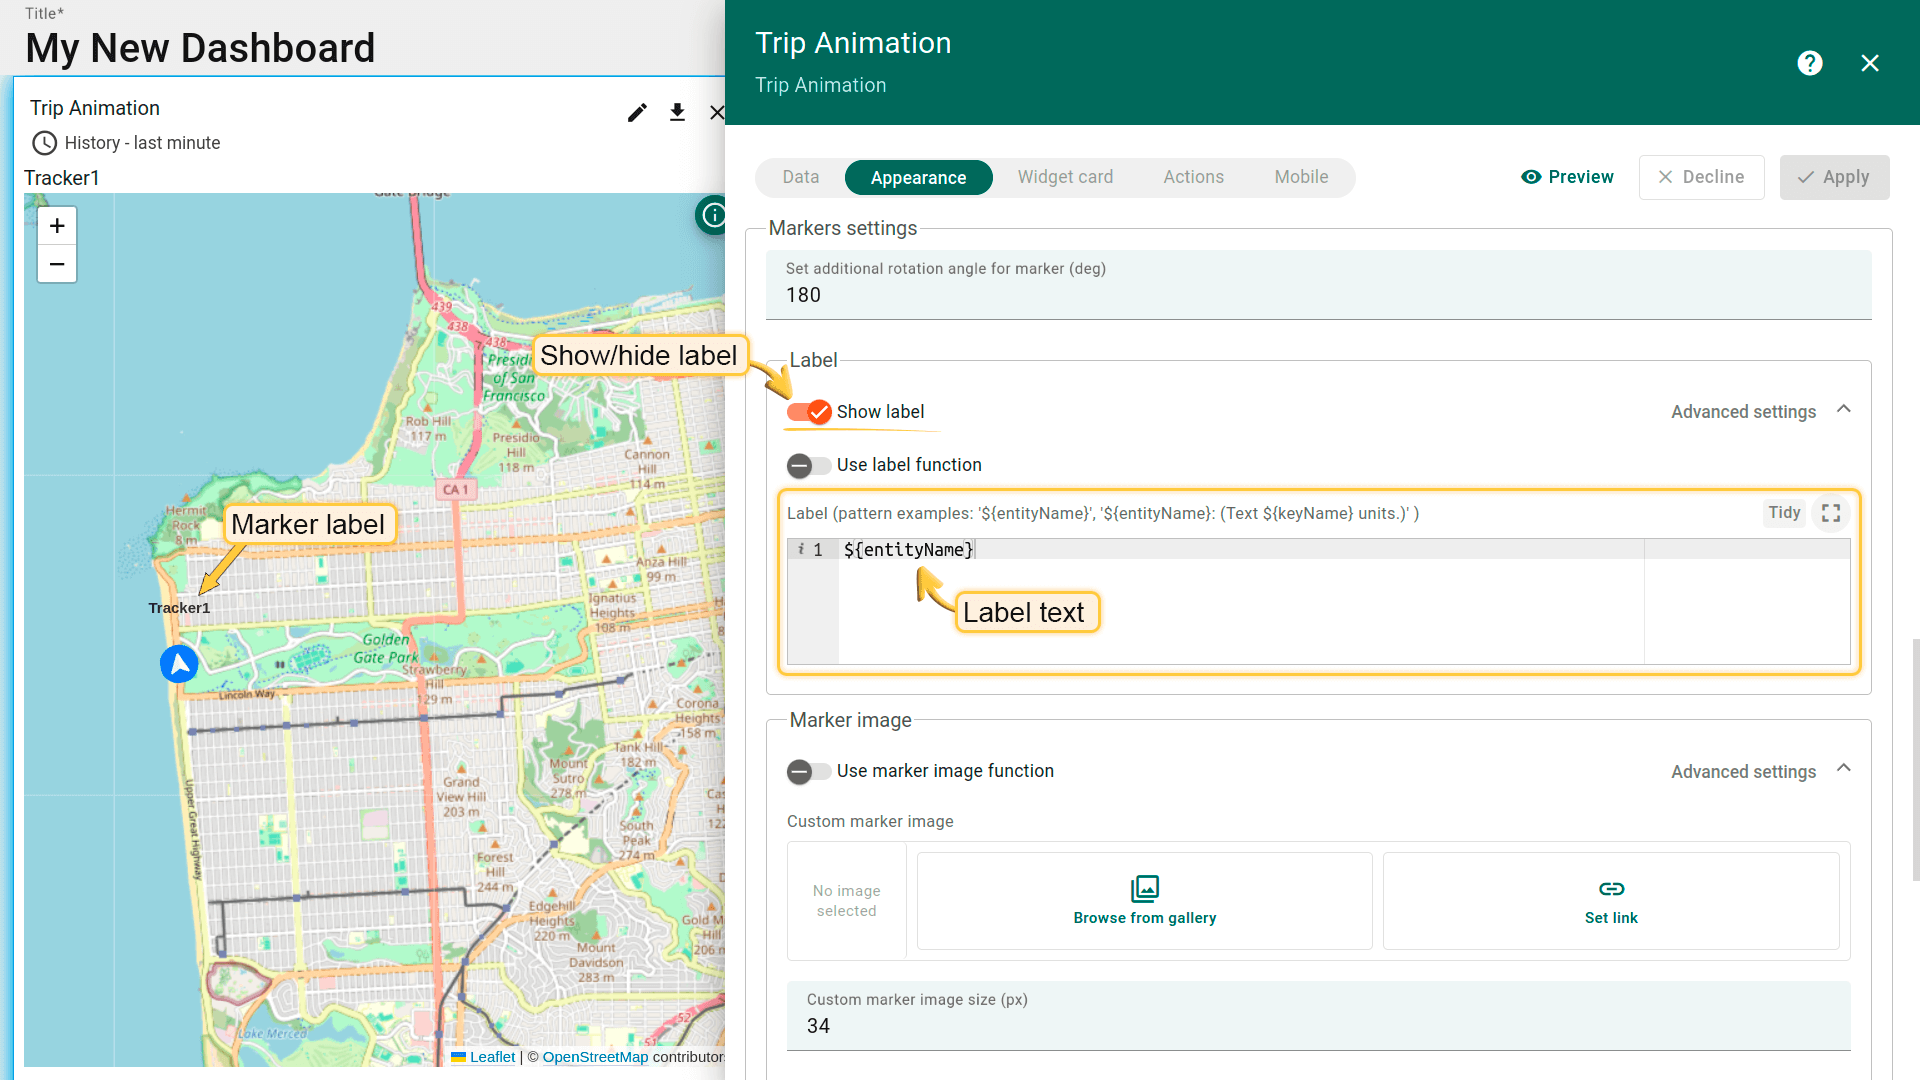Click the Browse from gallery image icon
Image resolution: width=1920 pixels, height=1080 pixels.
1145,888
